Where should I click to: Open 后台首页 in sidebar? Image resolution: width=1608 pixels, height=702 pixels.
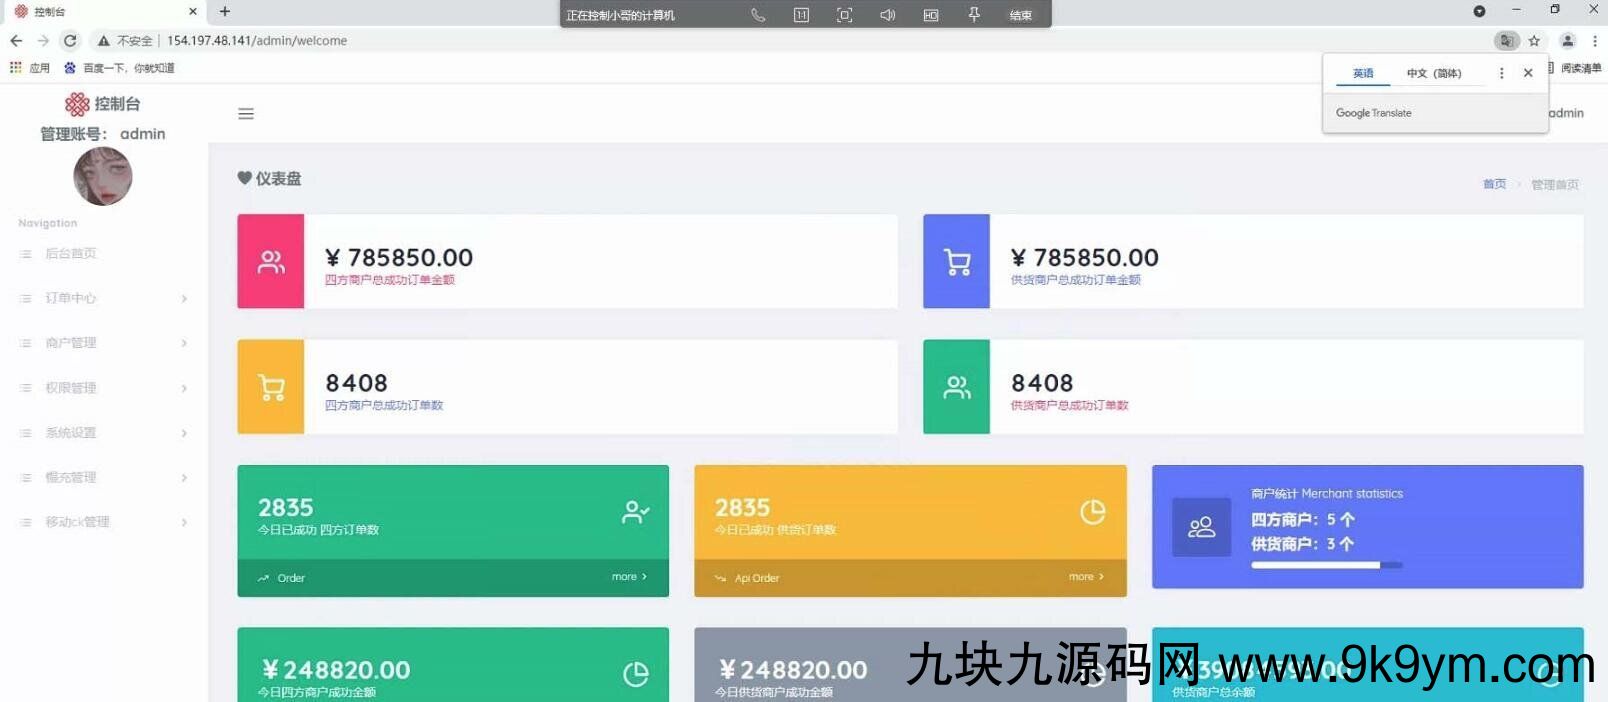coord(71,254)
